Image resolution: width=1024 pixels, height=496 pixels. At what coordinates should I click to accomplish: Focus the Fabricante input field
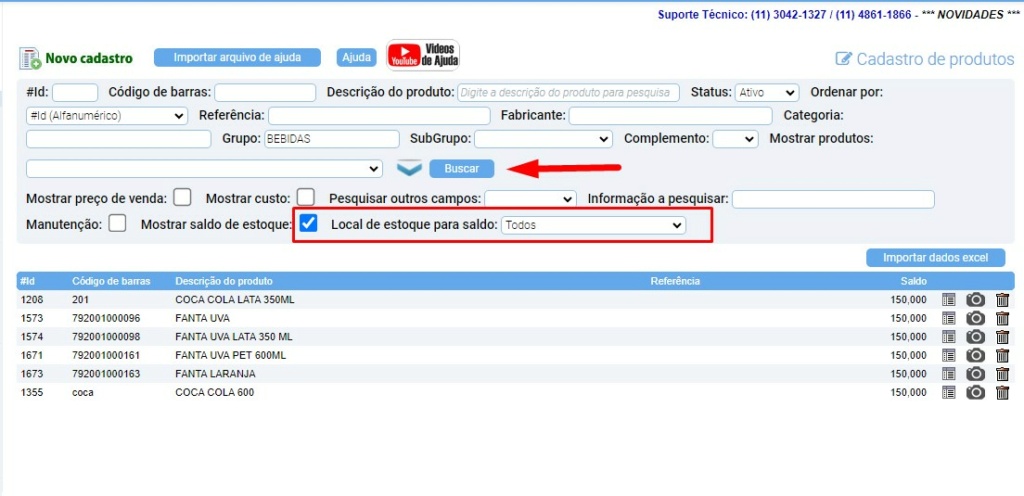click(x=671, y=116)
